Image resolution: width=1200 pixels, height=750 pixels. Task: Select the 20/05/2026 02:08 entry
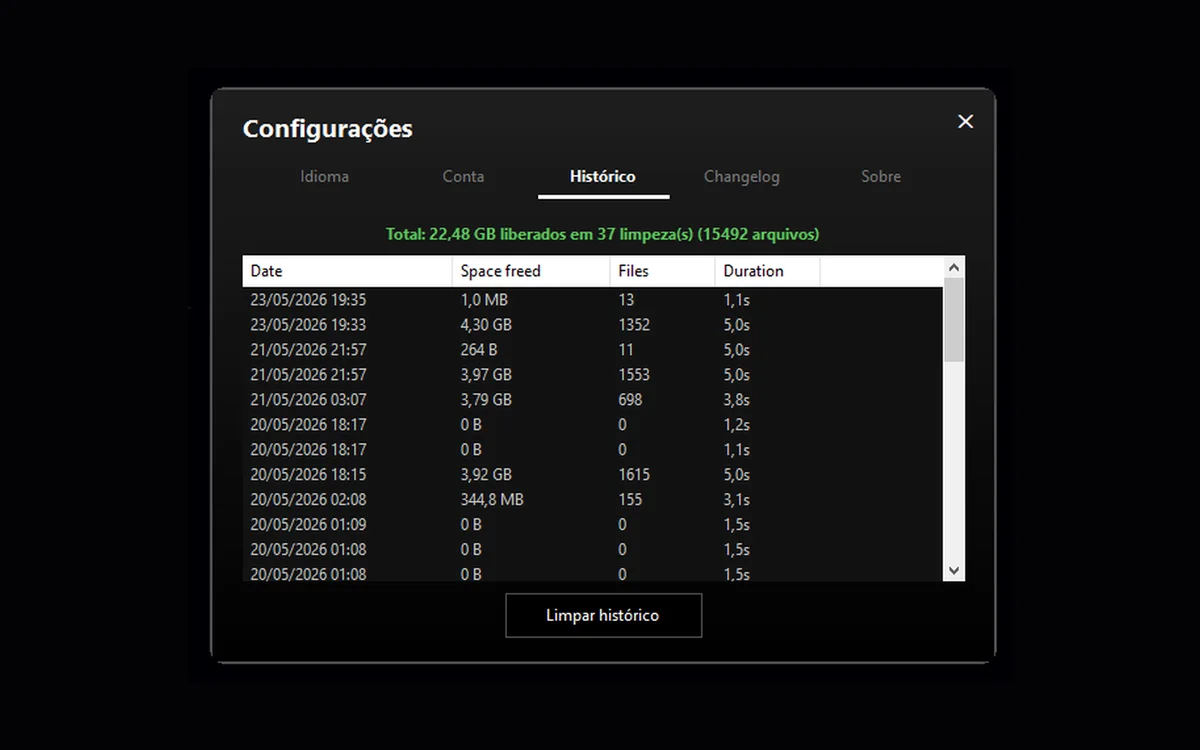(593, 499)
